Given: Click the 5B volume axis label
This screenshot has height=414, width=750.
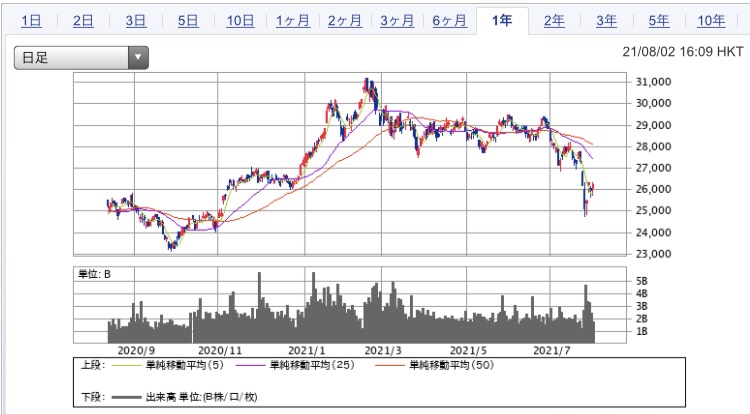Looking at the screenshot, I should click(x=641, y=281).
